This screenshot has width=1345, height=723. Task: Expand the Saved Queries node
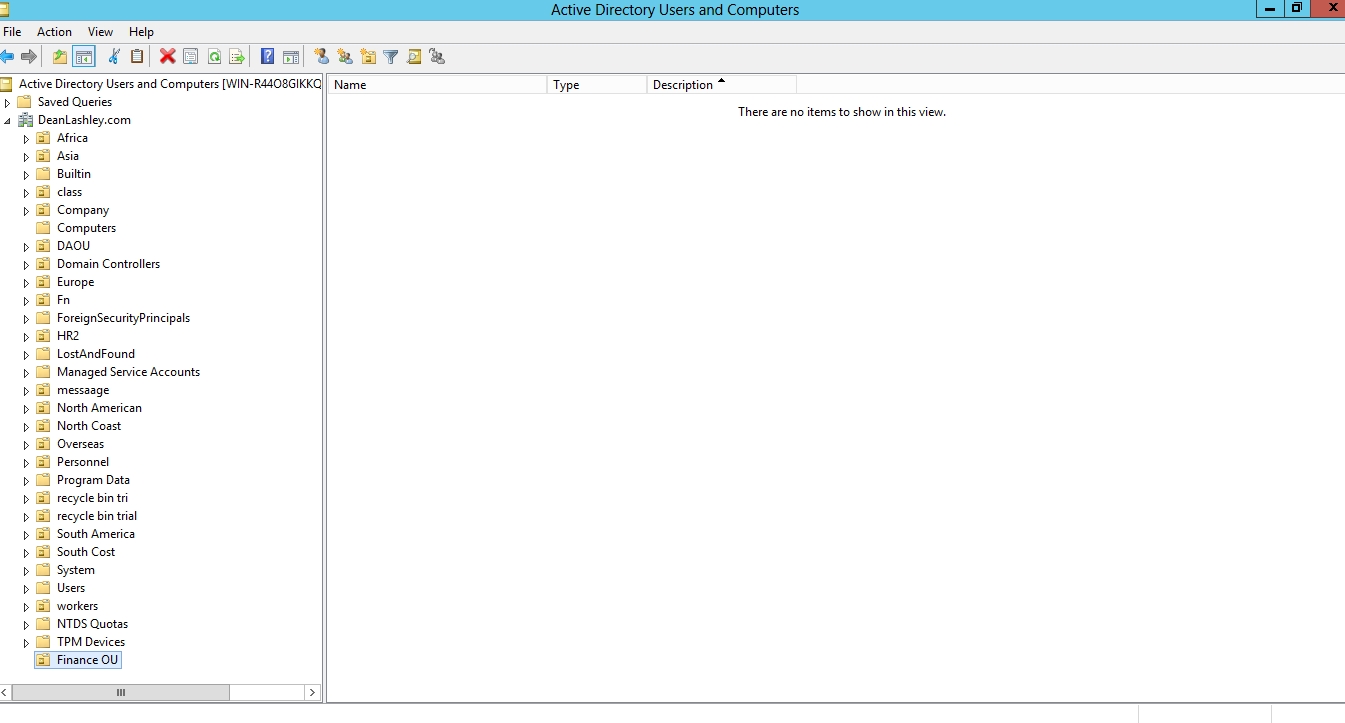point(8,103)
